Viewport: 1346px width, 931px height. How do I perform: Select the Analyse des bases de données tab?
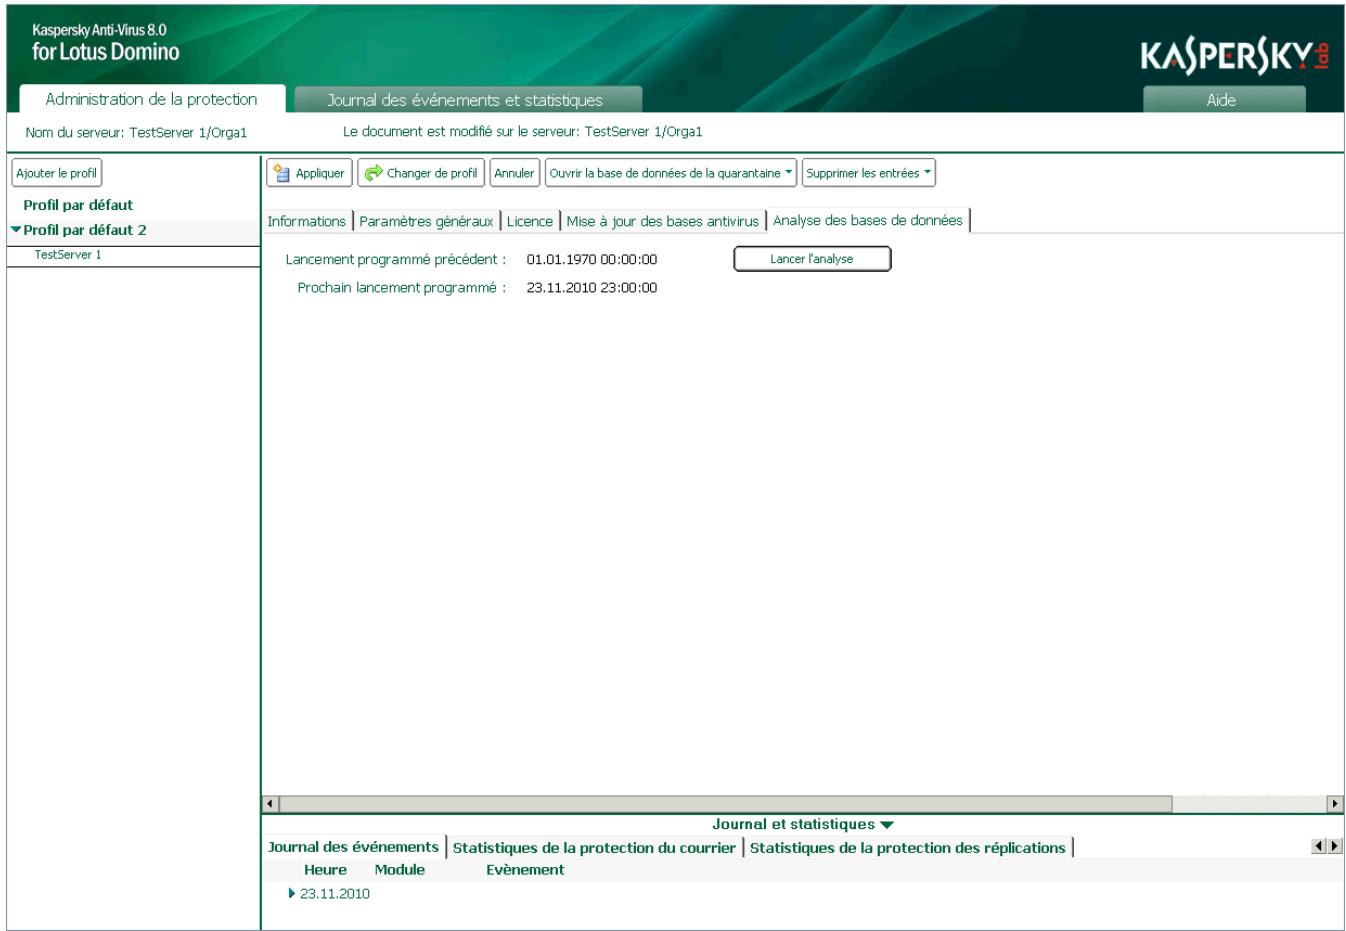pyautogui.click(x=867, y=220)
